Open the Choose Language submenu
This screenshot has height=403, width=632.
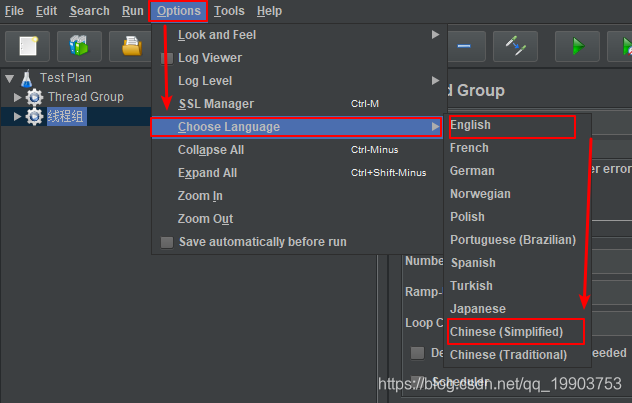pos(297,127)
